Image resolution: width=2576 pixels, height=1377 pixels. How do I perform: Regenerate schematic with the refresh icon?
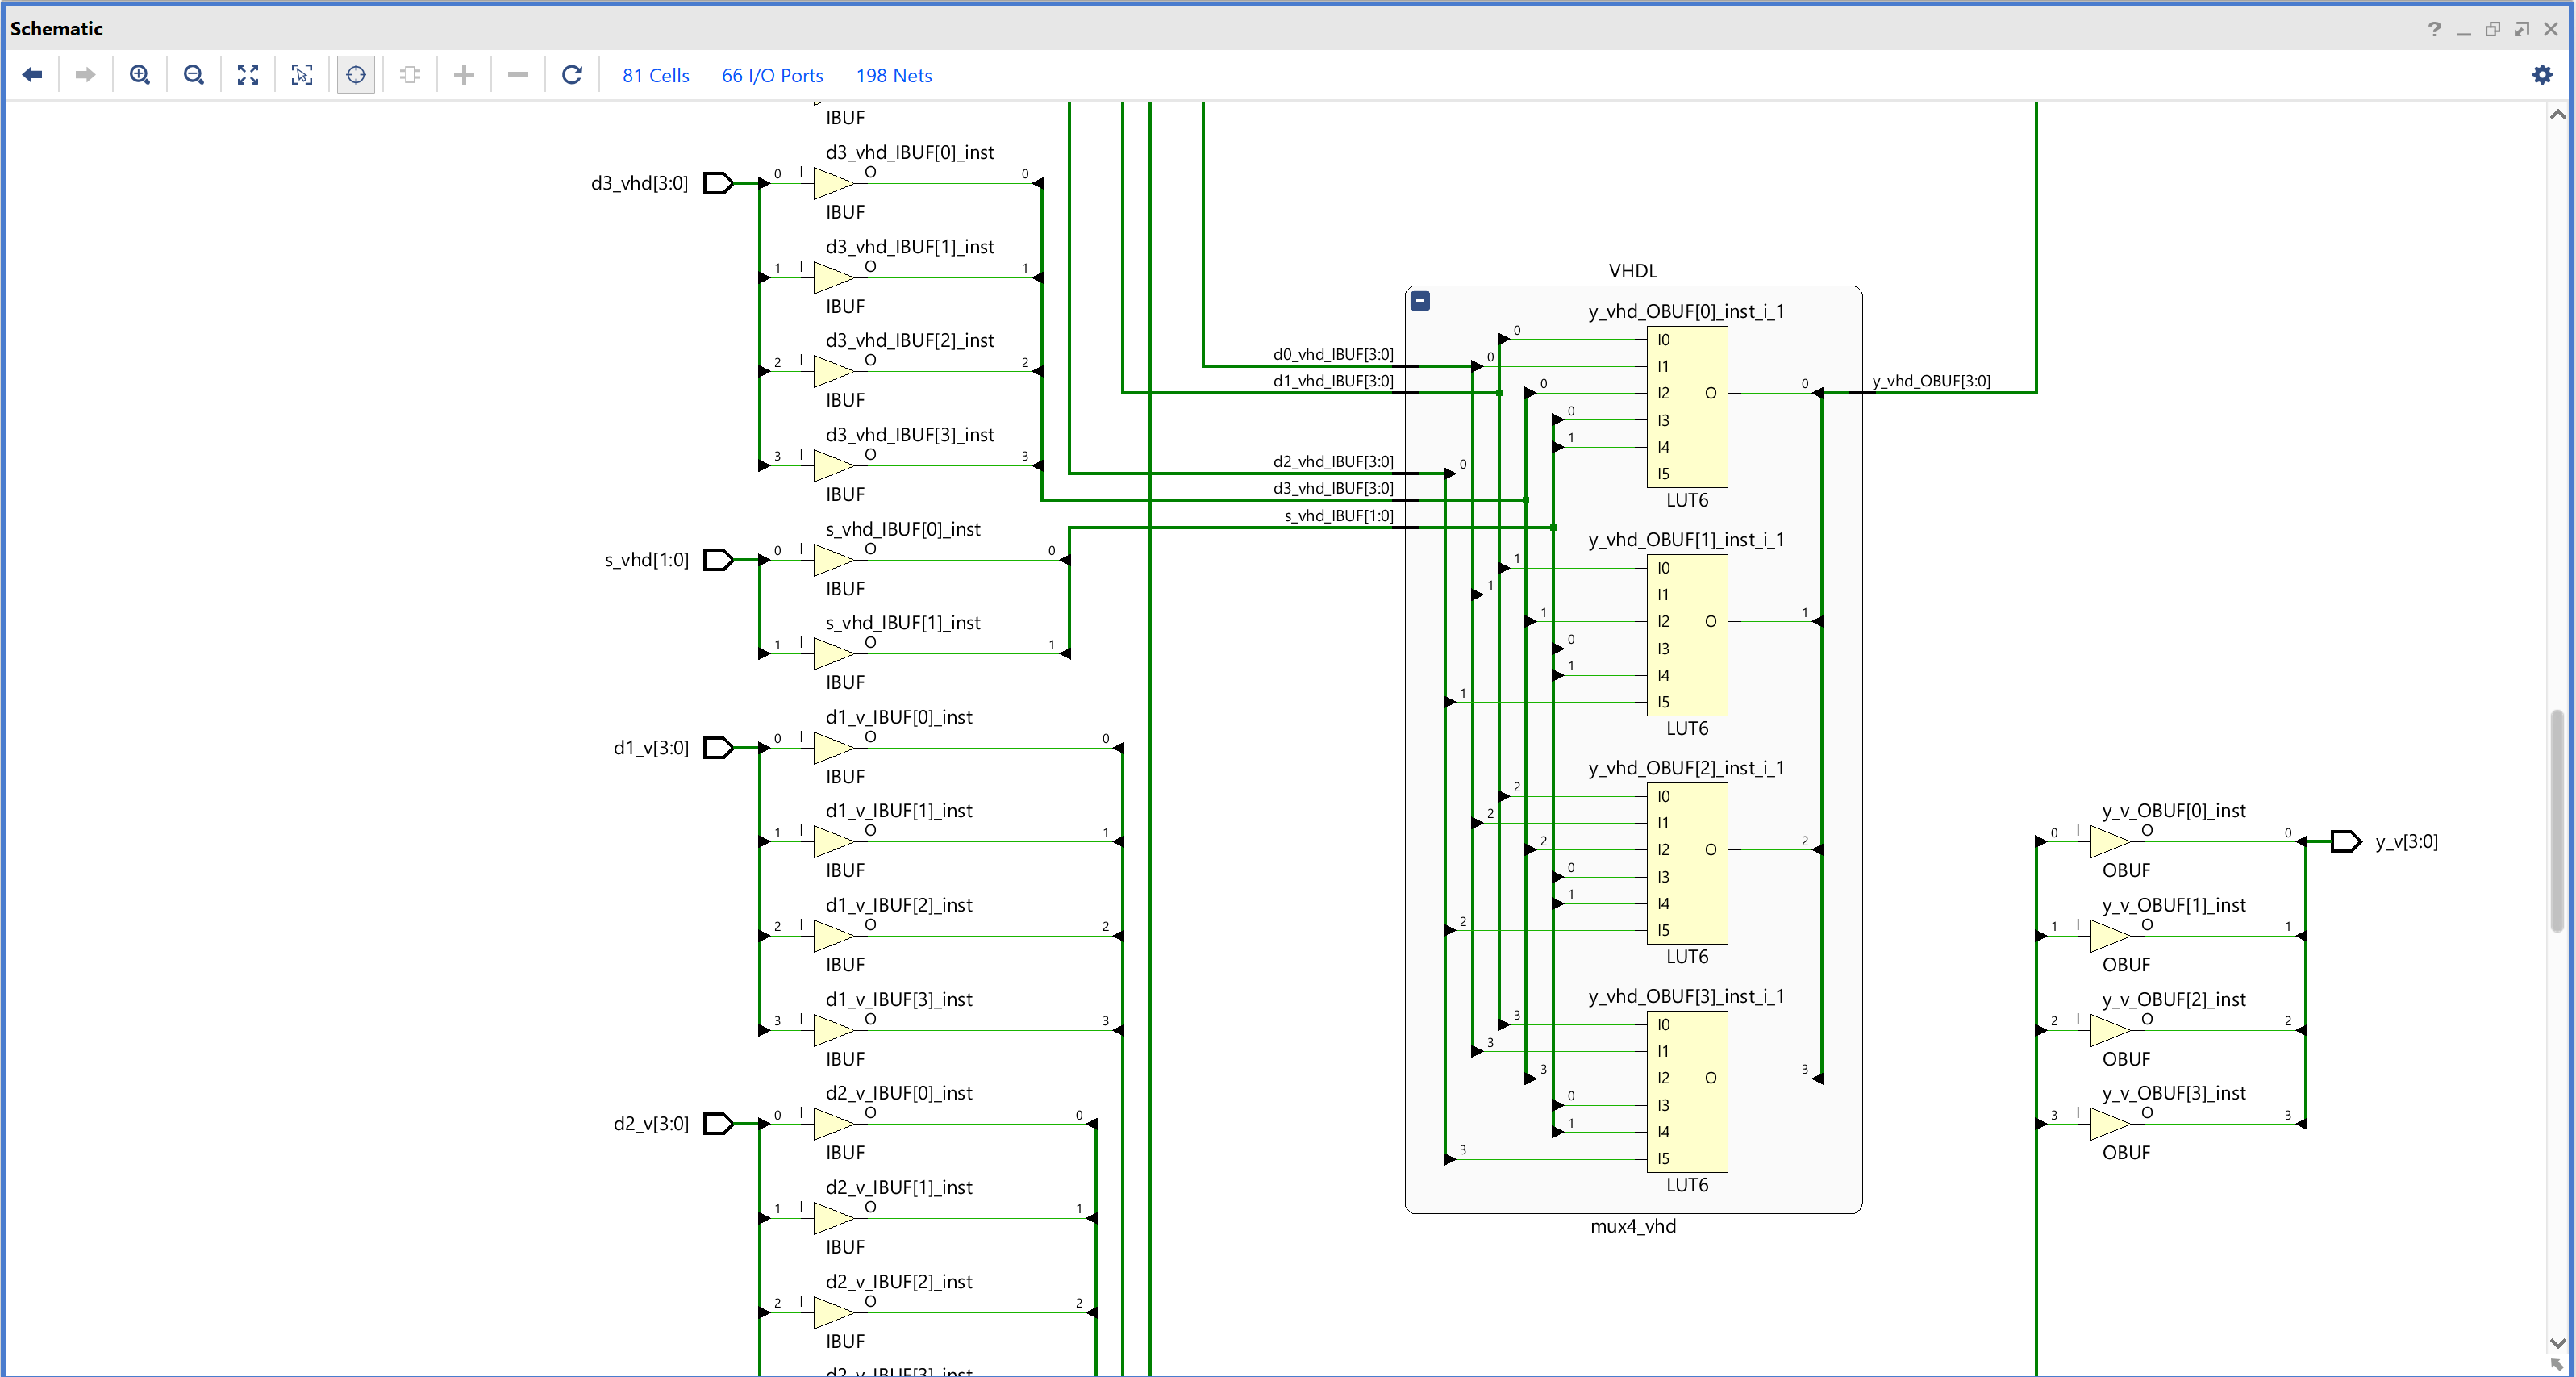572,75
